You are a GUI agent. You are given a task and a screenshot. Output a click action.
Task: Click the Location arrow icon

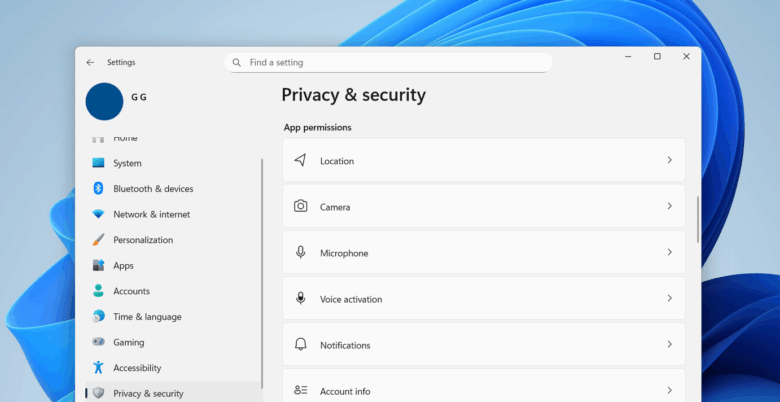click(300, 160)
